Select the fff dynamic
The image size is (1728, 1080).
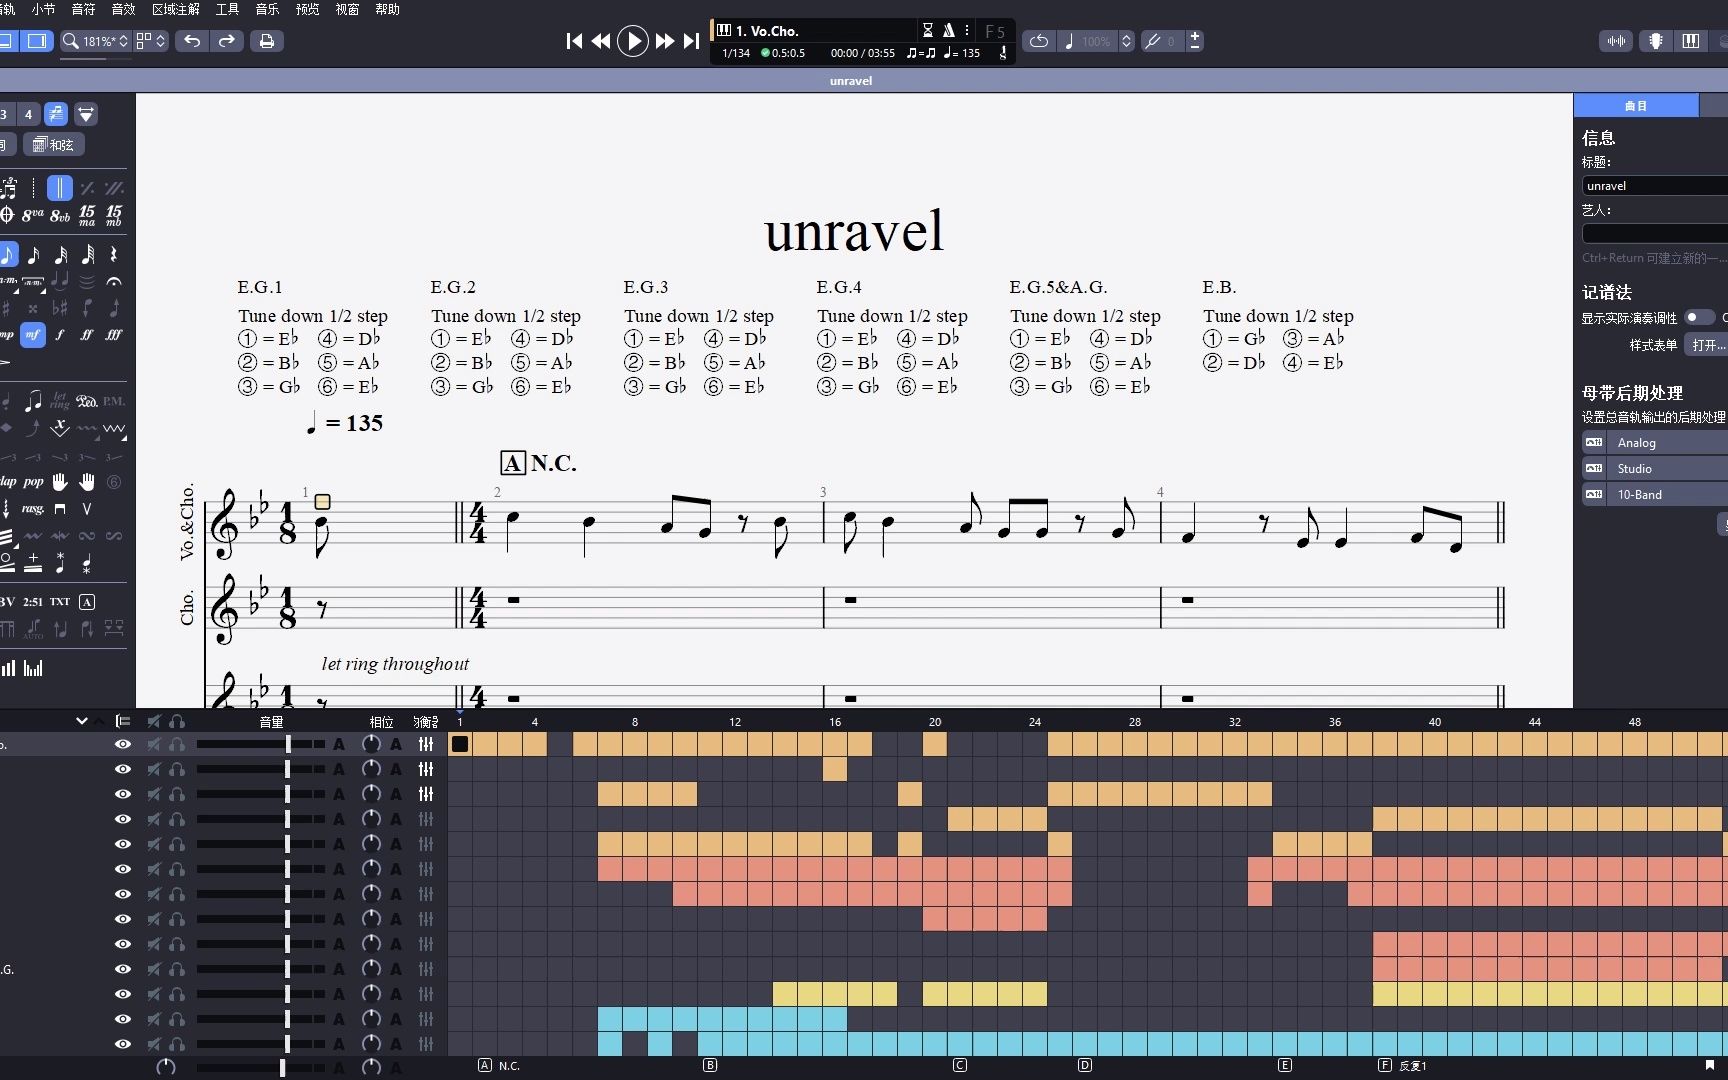tap(114, 335)
